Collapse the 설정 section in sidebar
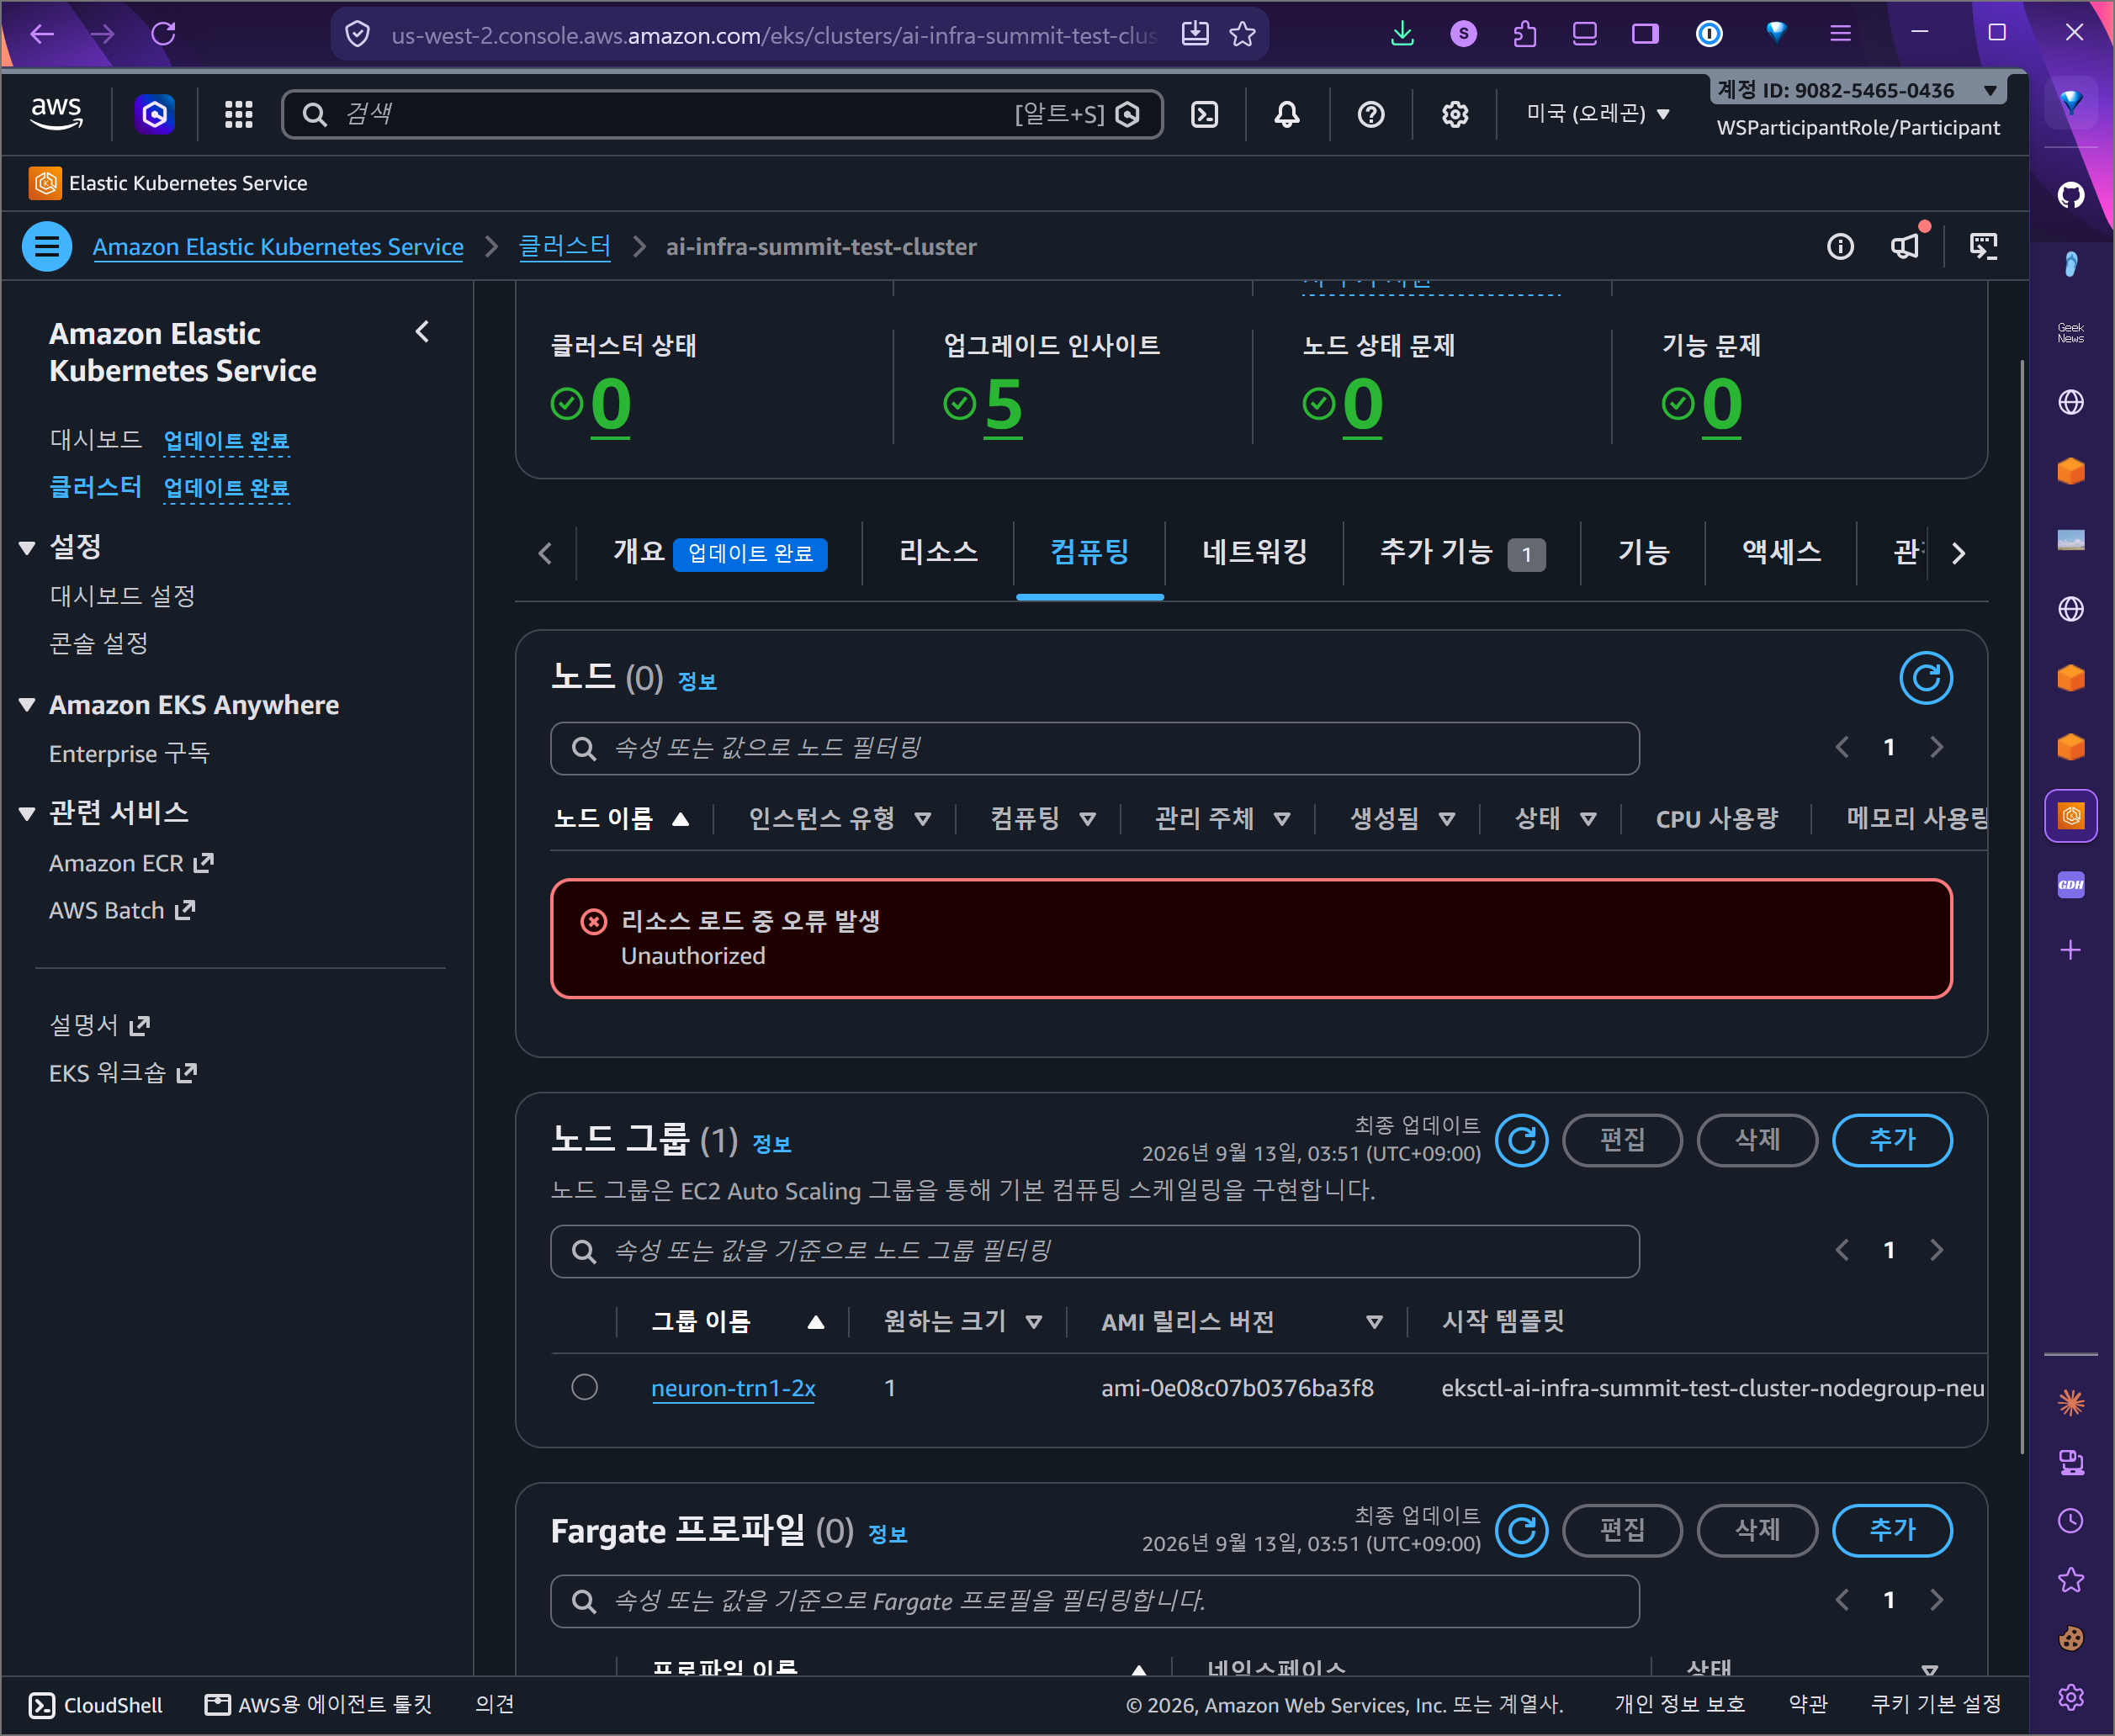This screenshot has height=1736, width=2115. (27, 547)
